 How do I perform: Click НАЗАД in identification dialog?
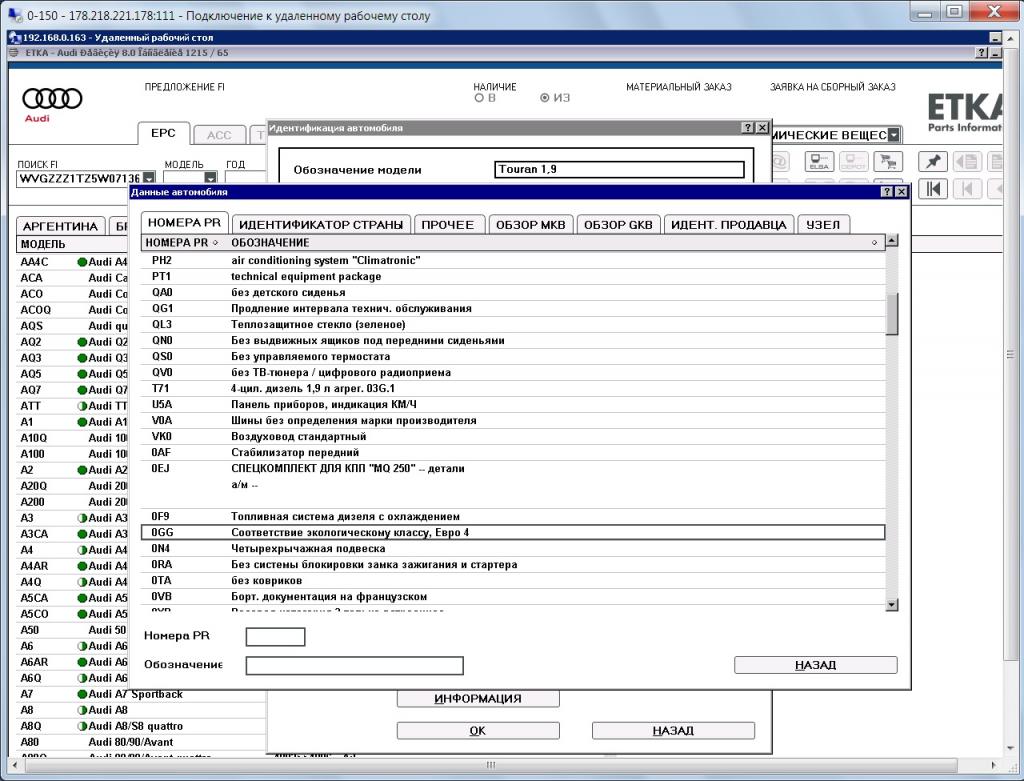(x=673, y=730)
